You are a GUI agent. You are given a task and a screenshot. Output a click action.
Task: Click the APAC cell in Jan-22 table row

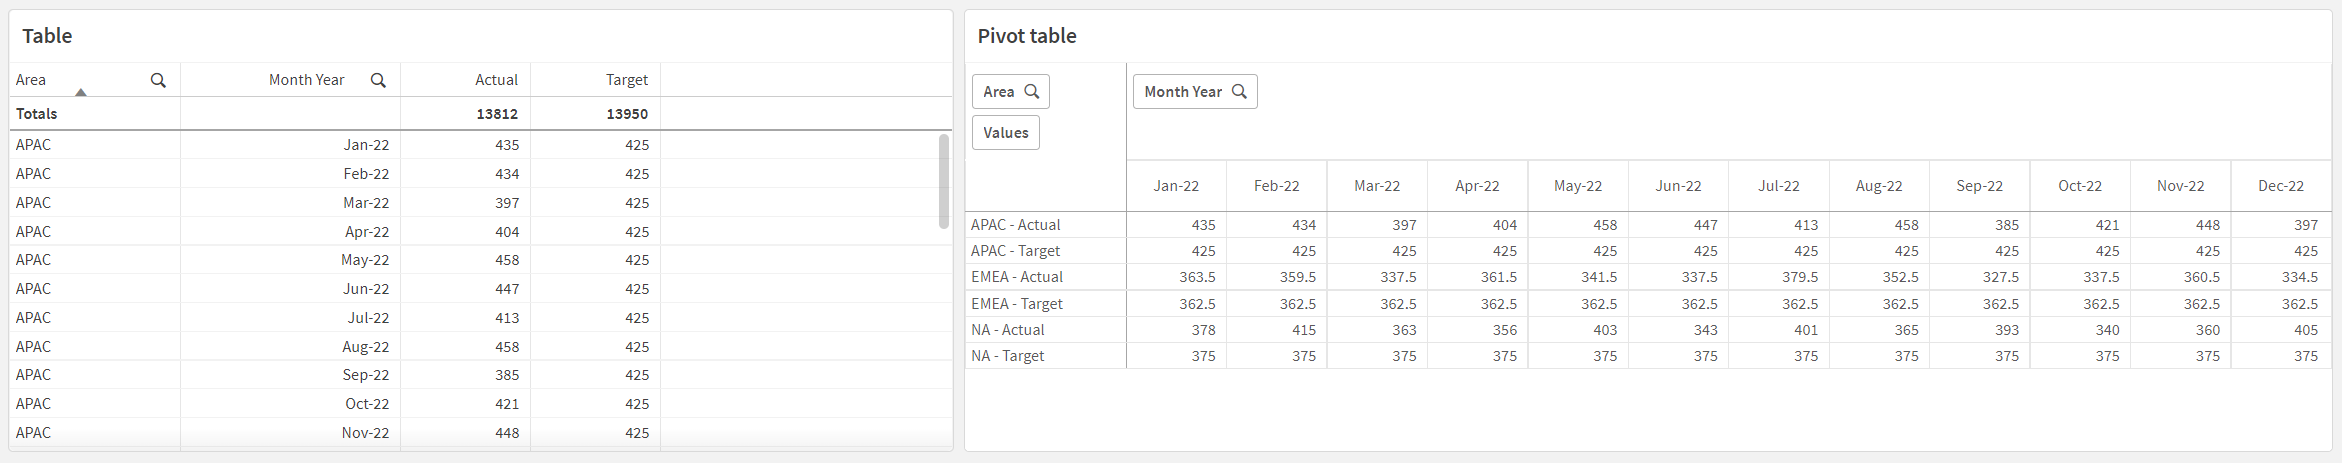[34, 145]
